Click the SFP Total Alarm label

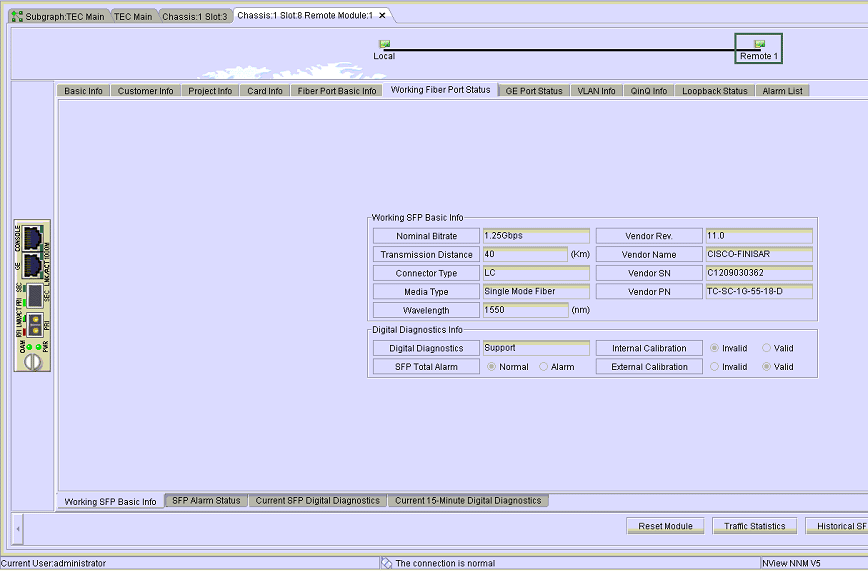pyautogui.click(x=426, y=367)
